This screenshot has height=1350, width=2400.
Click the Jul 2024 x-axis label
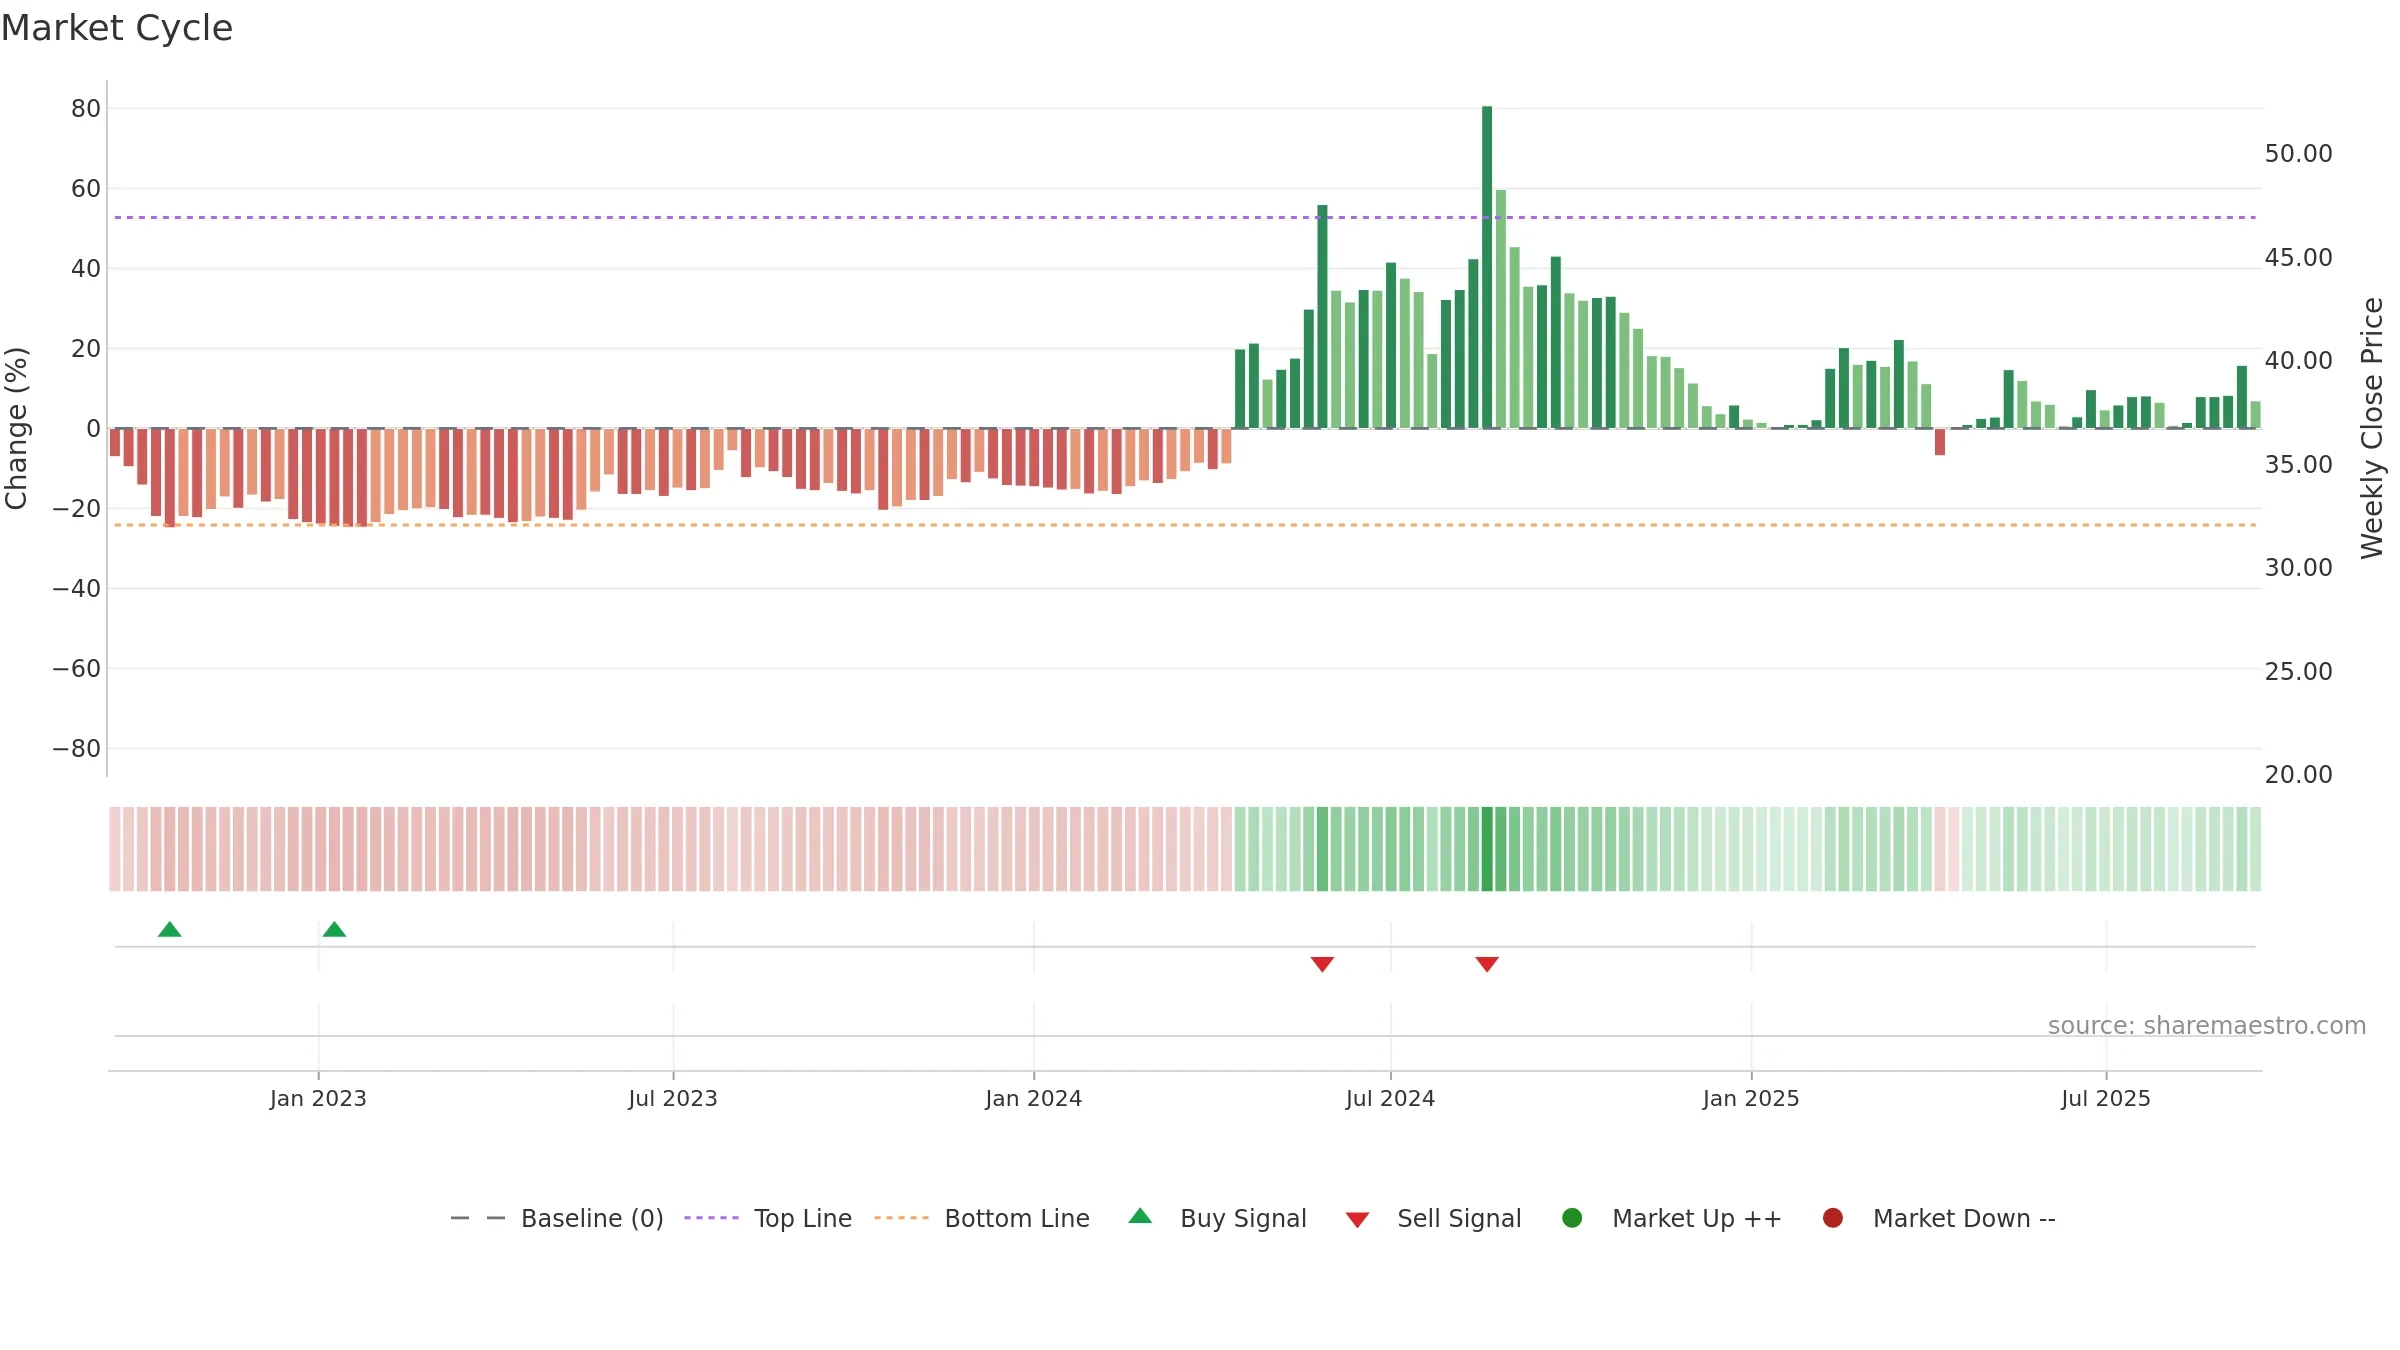[x=1390, y=1098]
